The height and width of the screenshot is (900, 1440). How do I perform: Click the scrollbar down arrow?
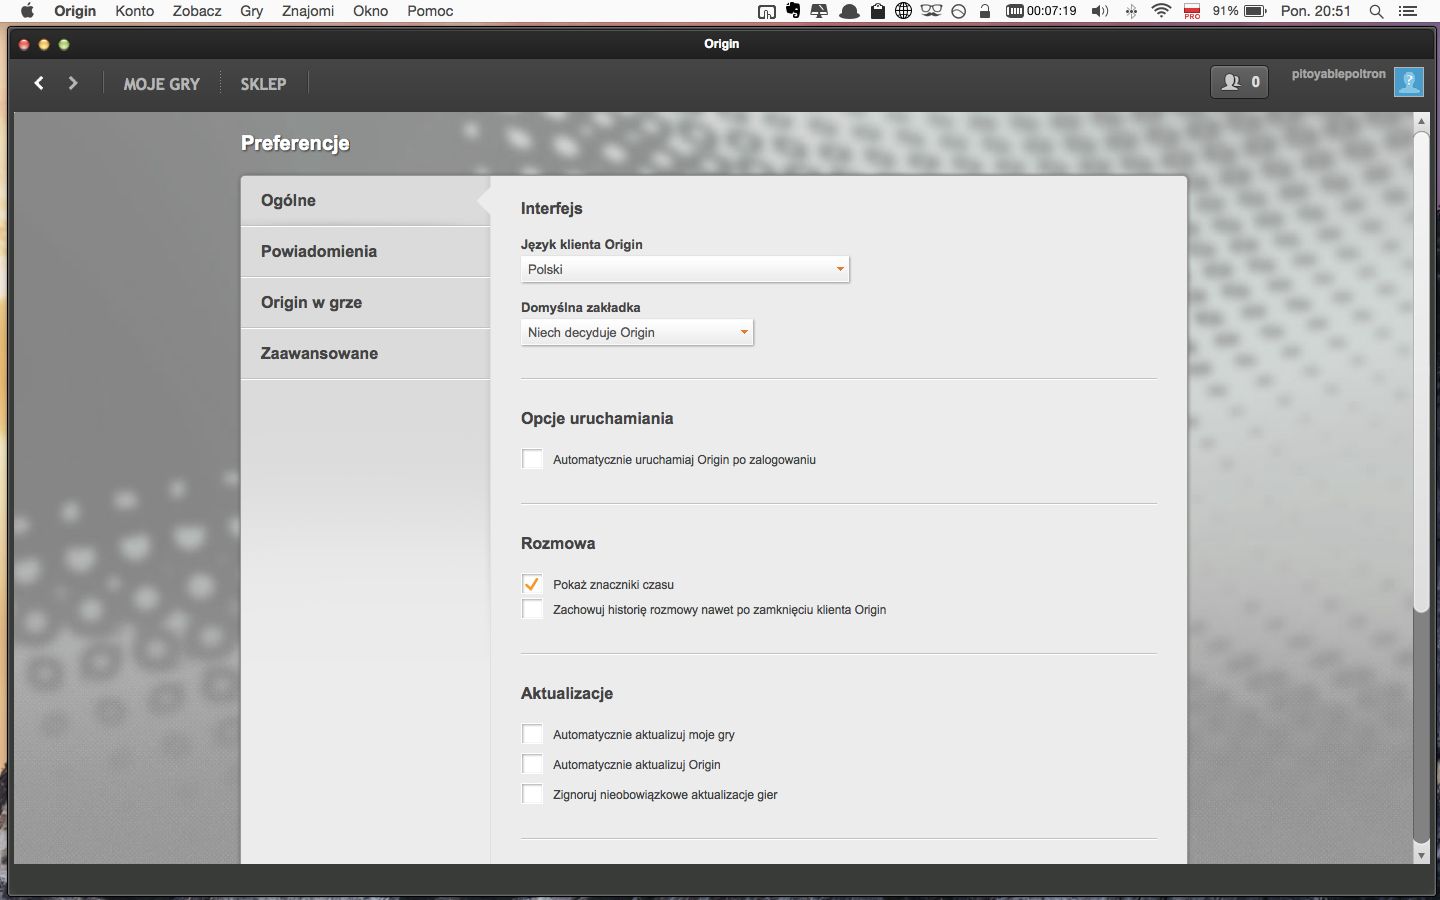1421,855
